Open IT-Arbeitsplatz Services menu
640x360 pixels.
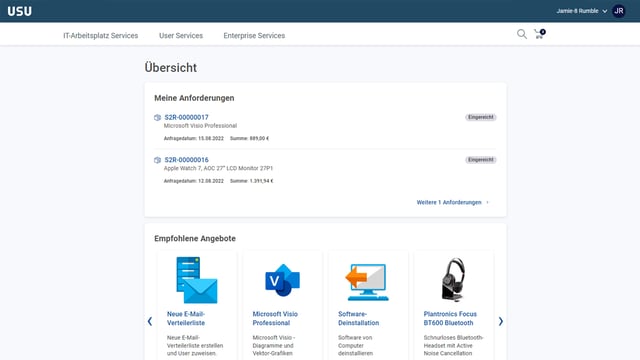[100, 36]
